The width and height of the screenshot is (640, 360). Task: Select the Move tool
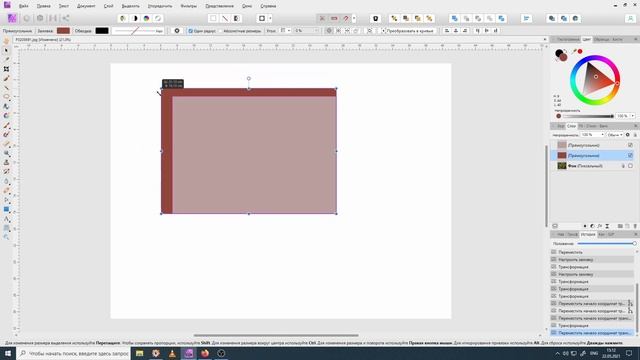point(6,50)
